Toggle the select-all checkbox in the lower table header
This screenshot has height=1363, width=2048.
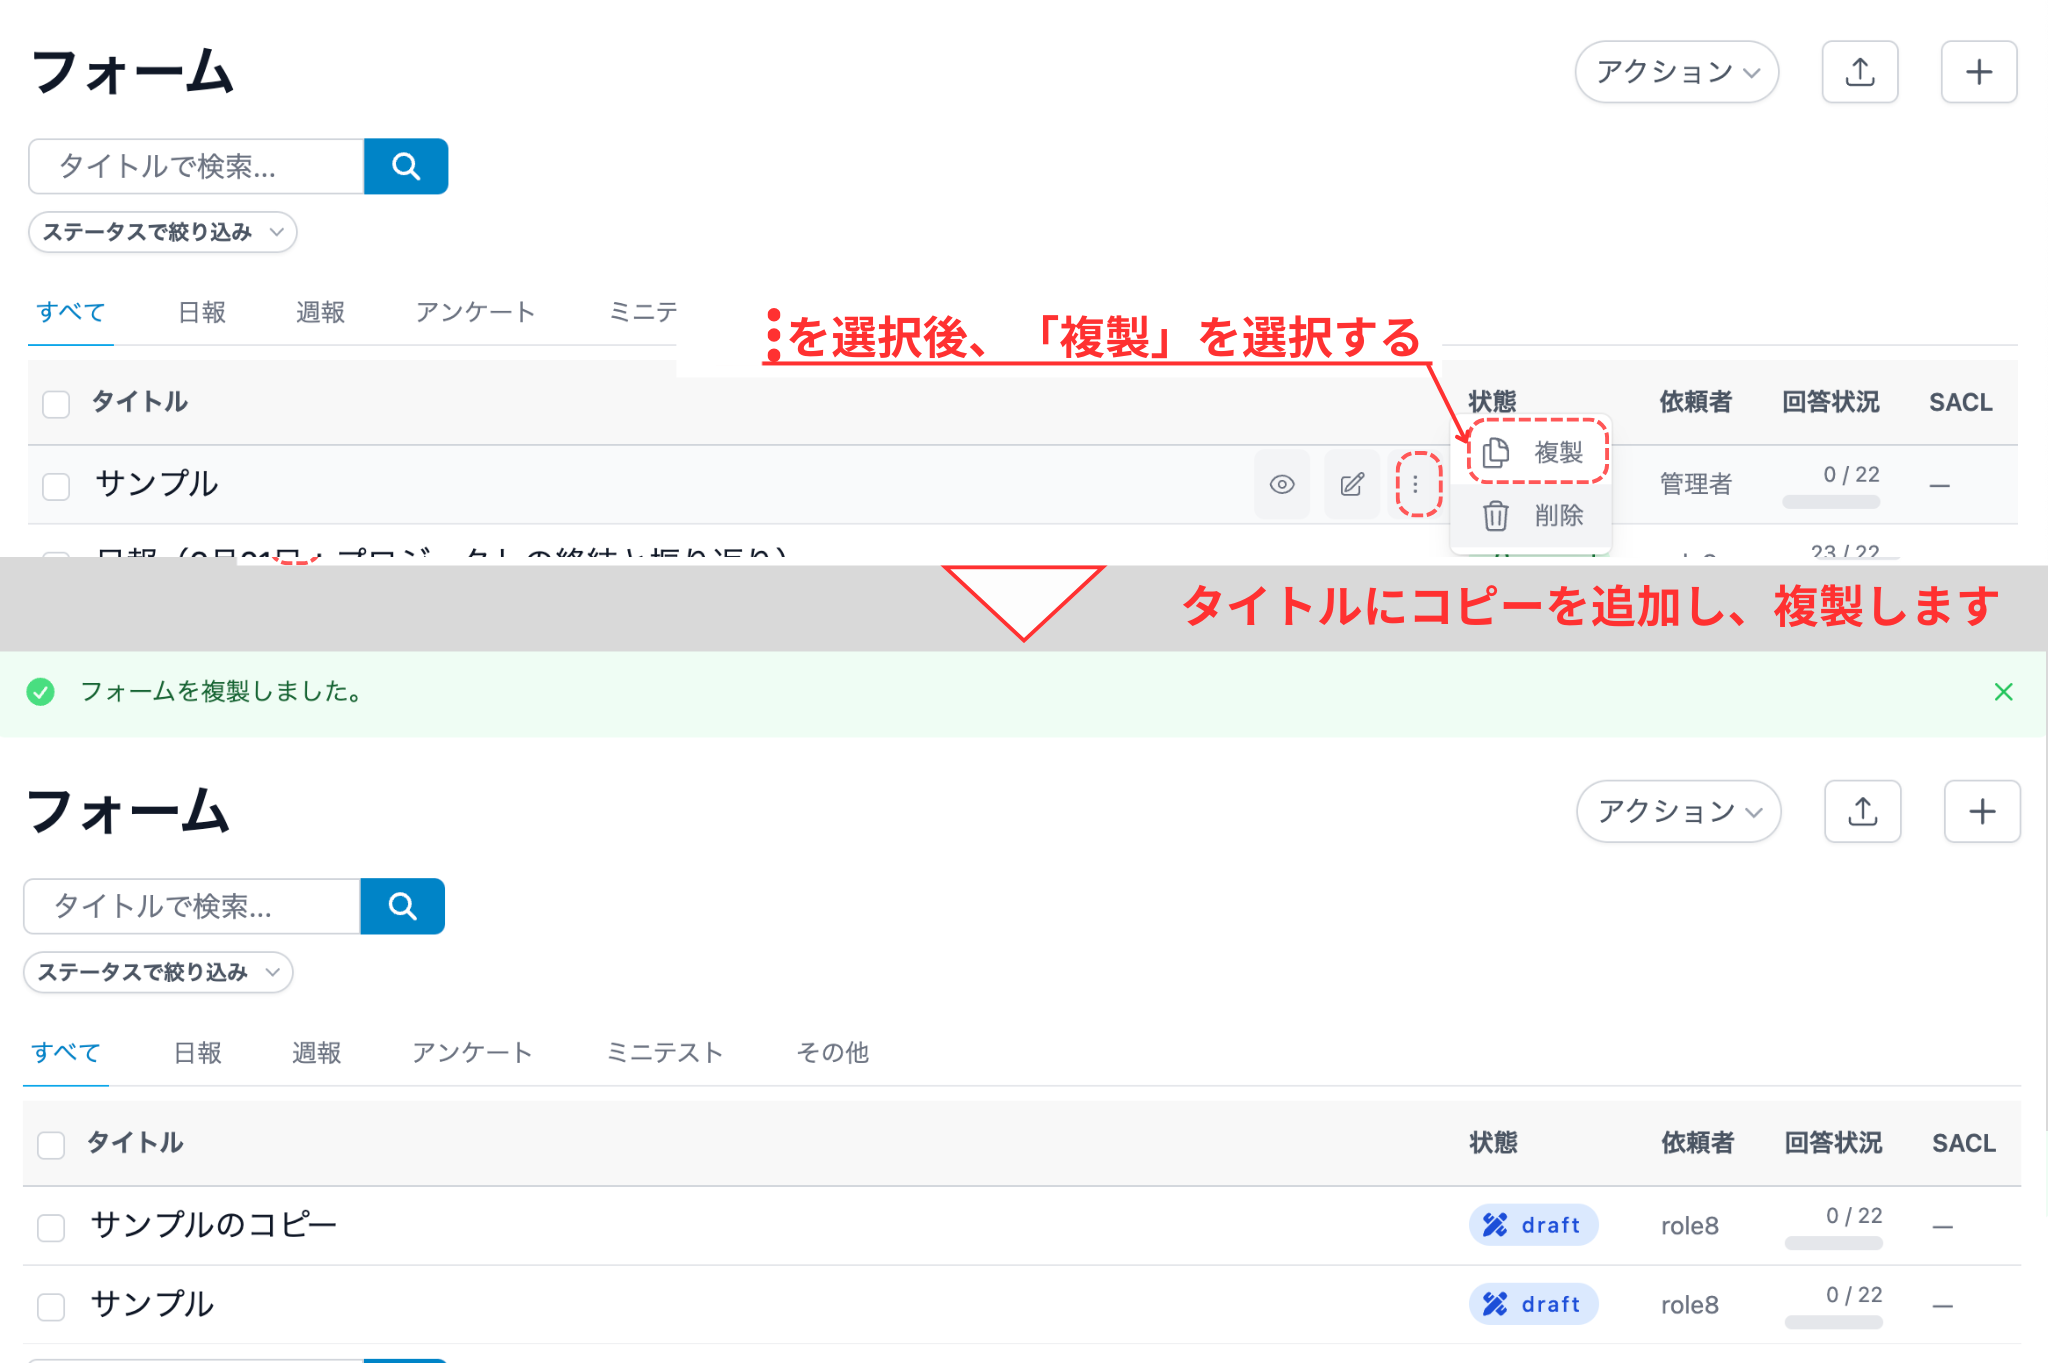51,1145
